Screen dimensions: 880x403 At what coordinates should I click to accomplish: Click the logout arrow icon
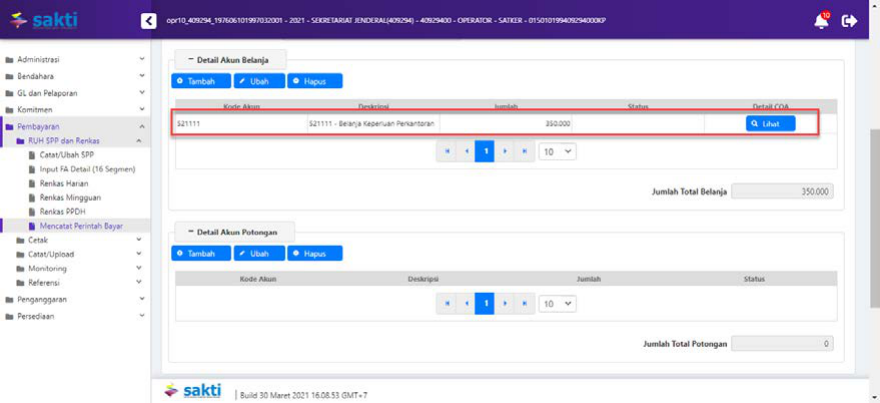(x=849, y=21)
